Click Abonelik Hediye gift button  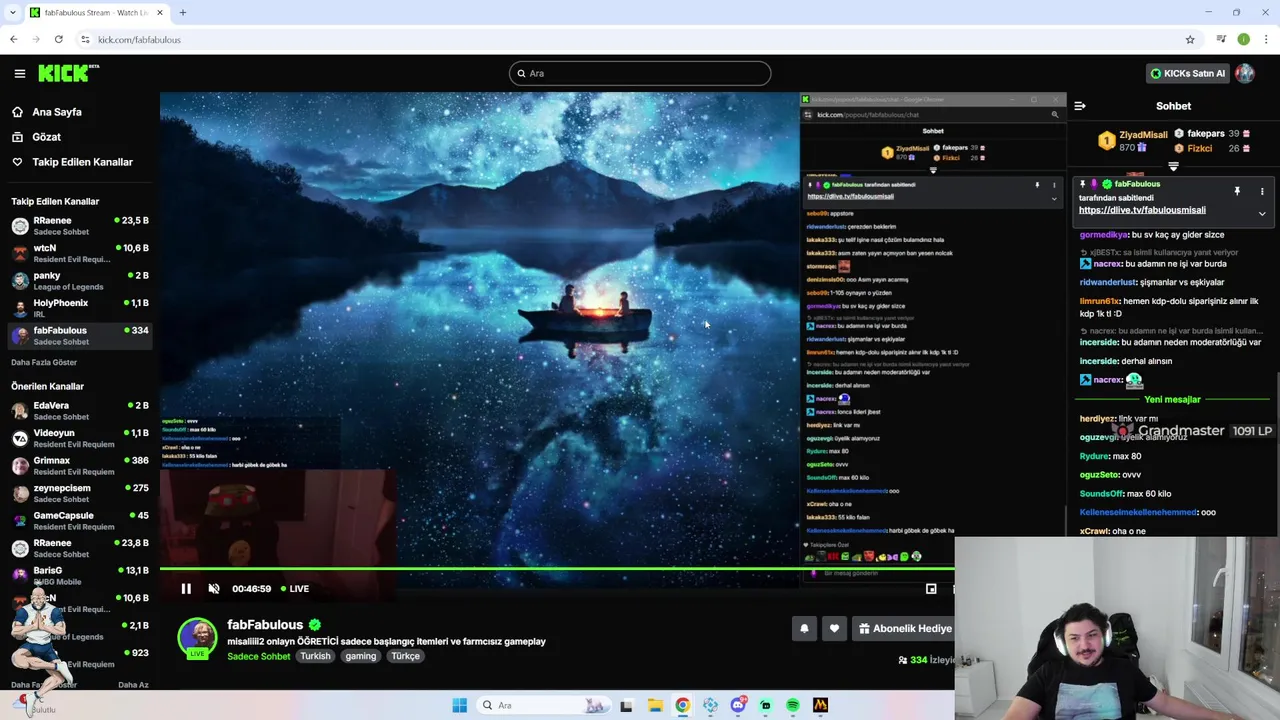click(x=905, y=629)
